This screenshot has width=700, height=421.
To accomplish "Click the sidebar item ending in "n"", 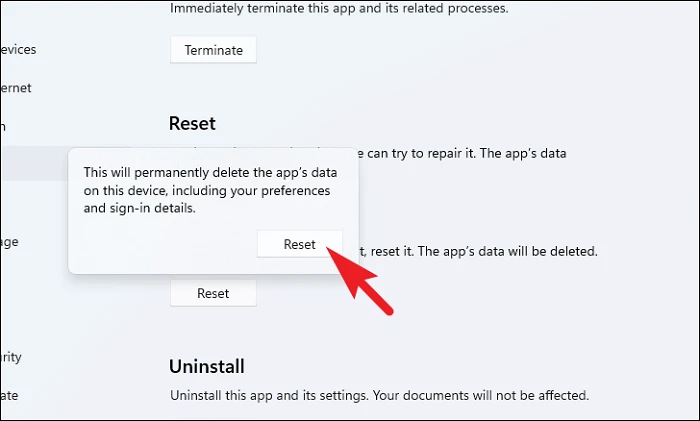I will [3, 127].
